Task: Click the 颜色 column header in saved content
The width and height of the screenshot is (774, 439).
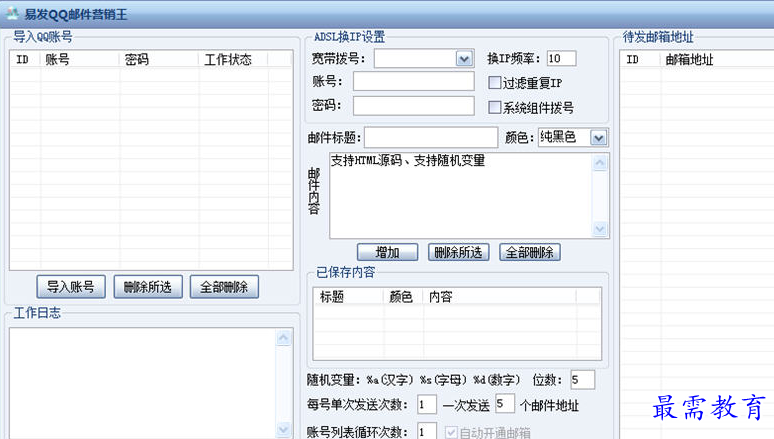Action: point(403,297)
